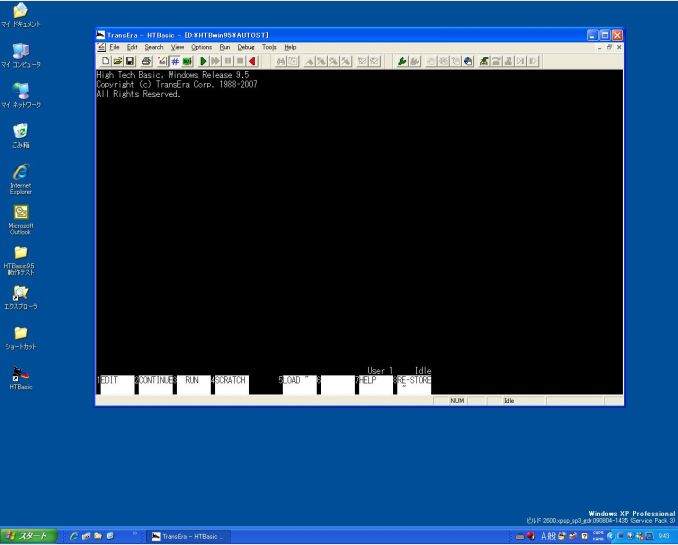
Task: Select the Internet Explorer desktop icon
Action: [x=20, y=179]
